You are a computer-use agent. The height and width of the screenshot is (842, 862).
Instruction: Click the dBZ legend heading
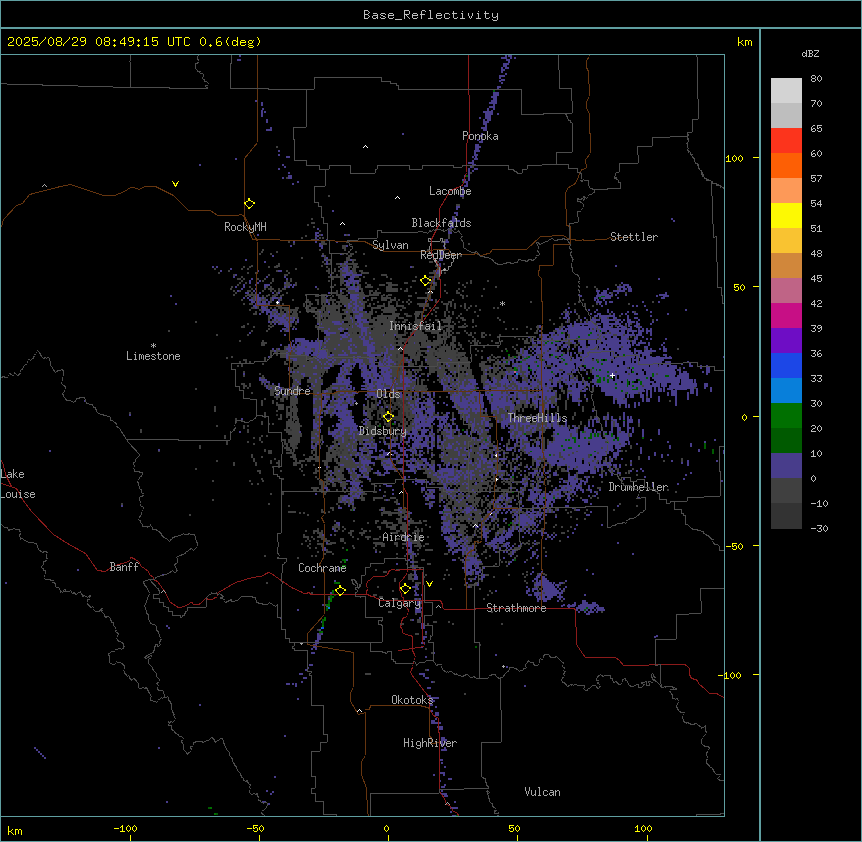(810, 54)
